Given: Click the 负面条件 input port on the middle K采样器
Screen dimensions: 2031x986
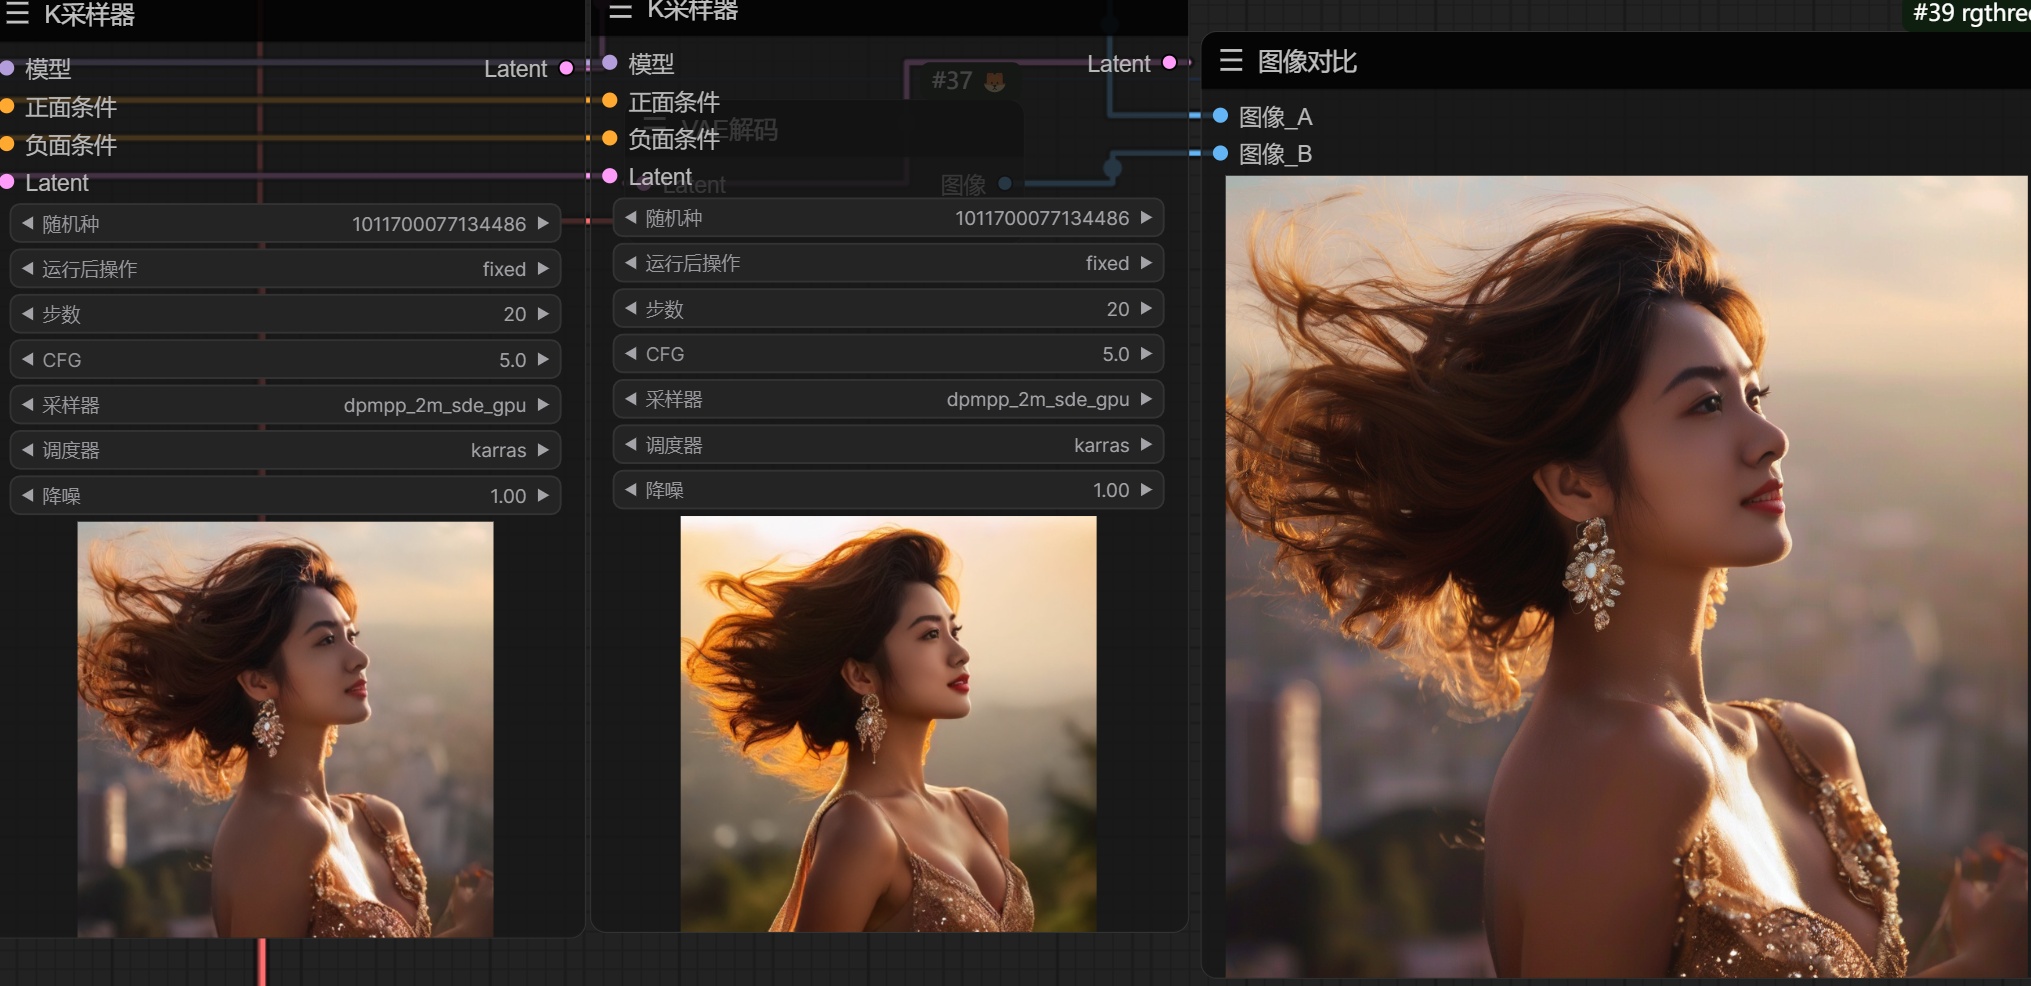Looking at the screenshot, I should coord(609,138).
